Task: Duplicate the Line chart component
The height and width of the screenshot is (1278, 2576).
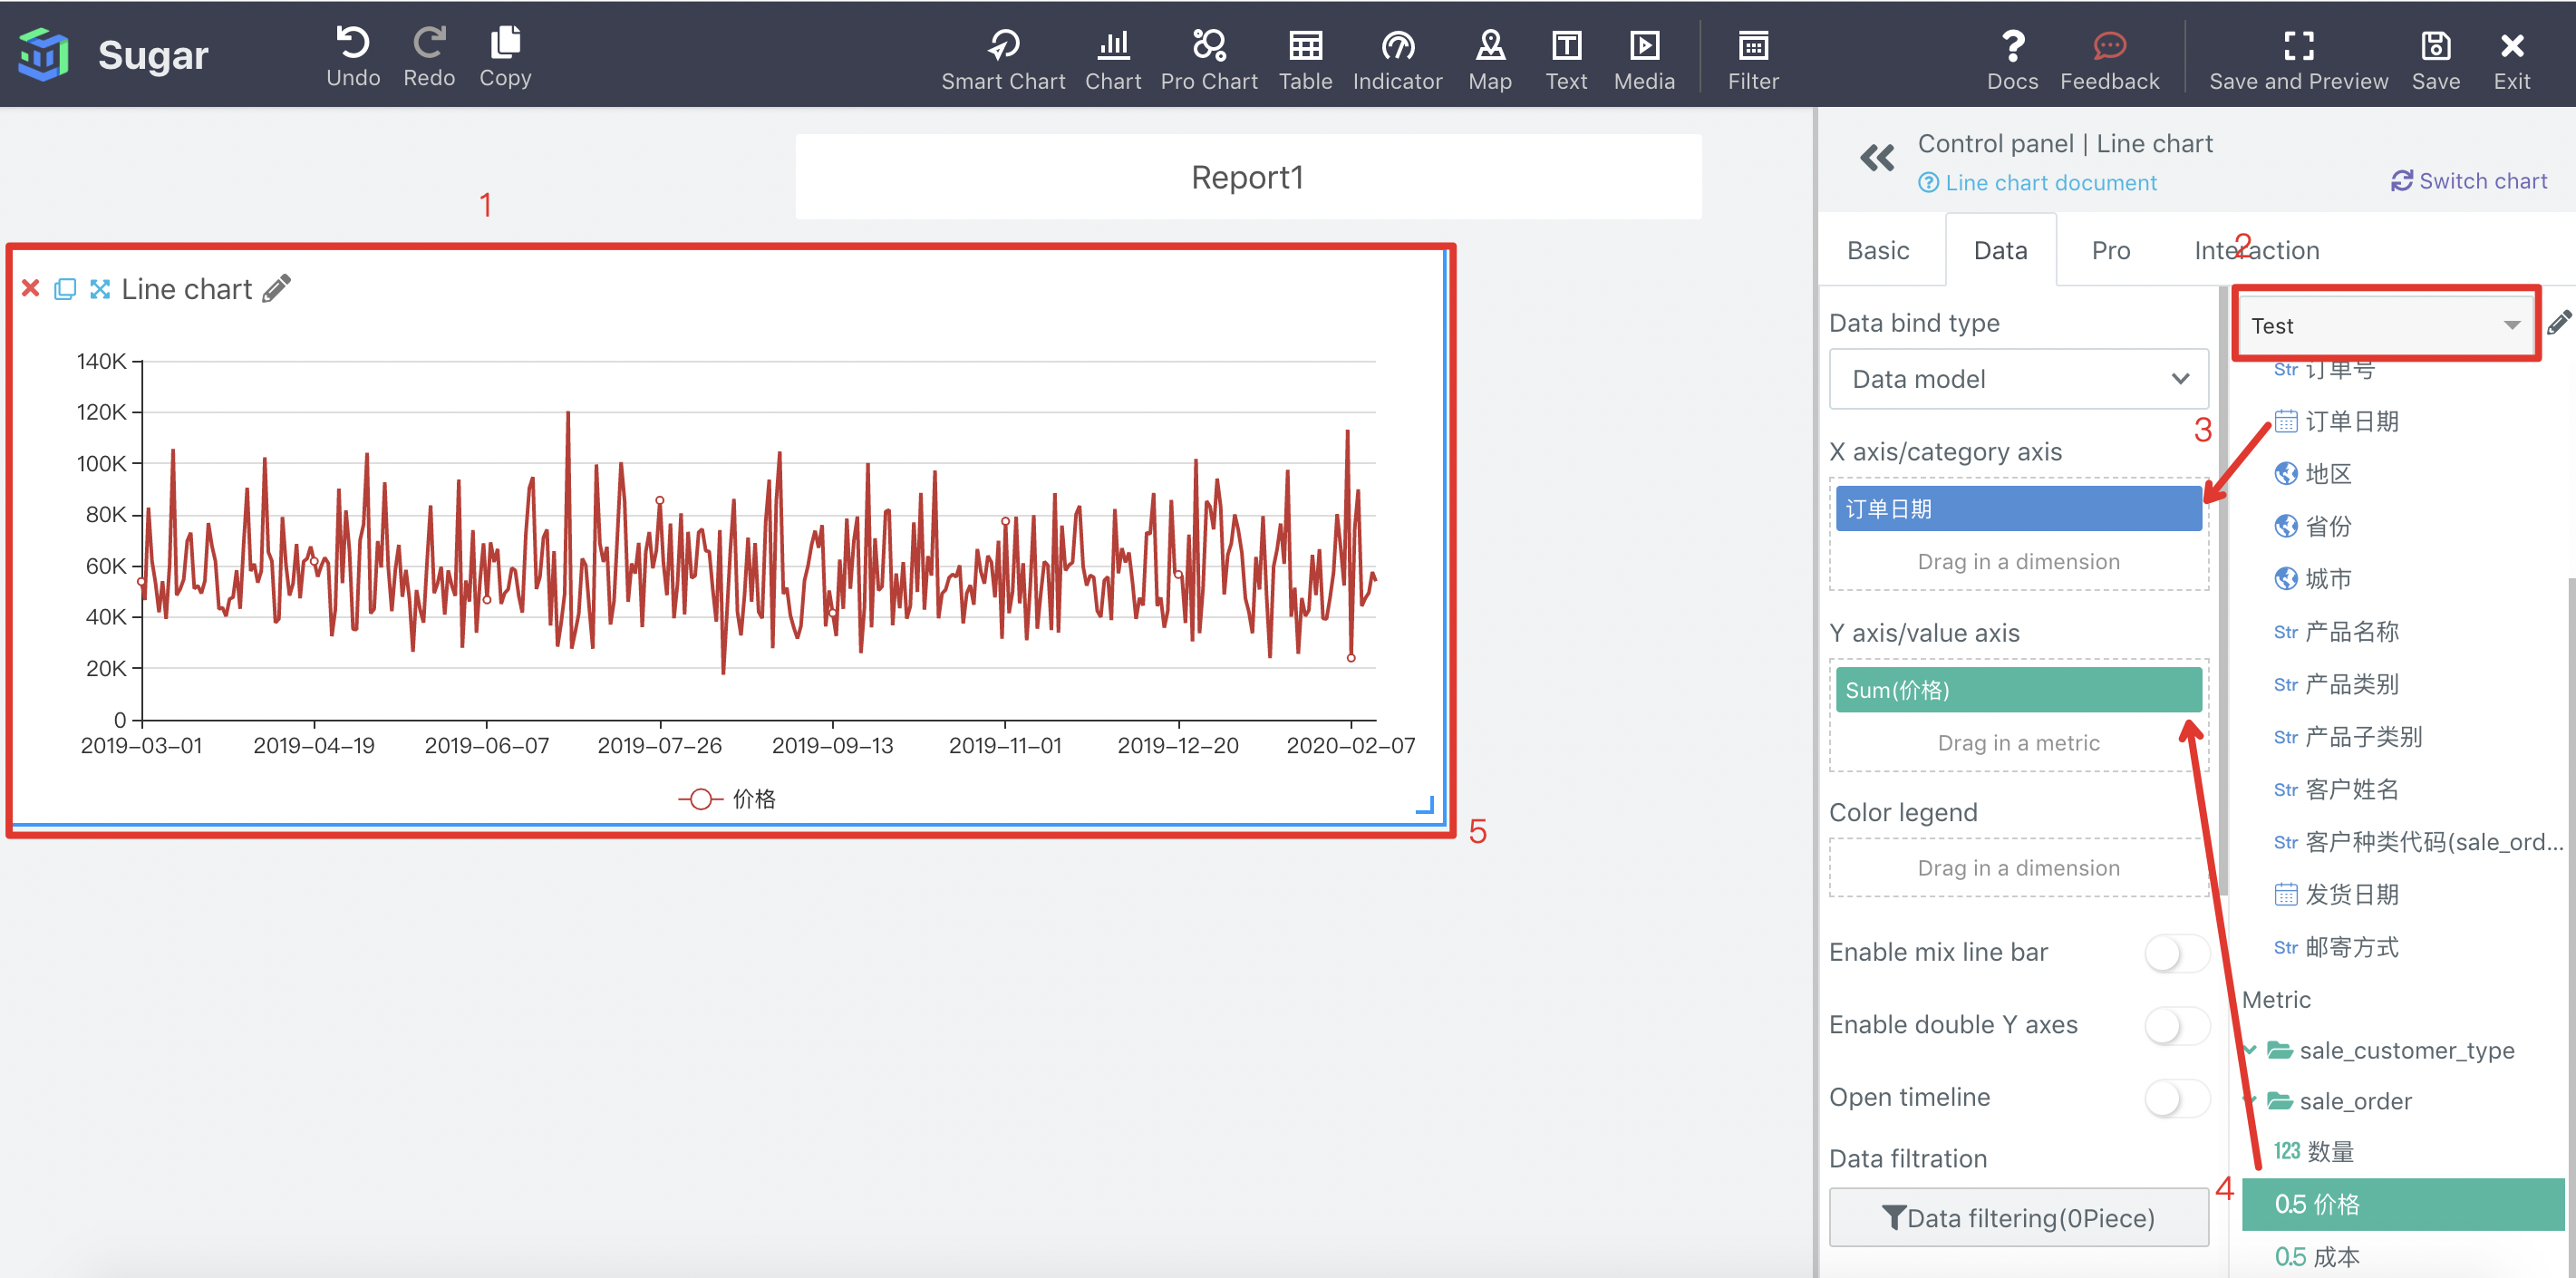Action: click(65, 289)
